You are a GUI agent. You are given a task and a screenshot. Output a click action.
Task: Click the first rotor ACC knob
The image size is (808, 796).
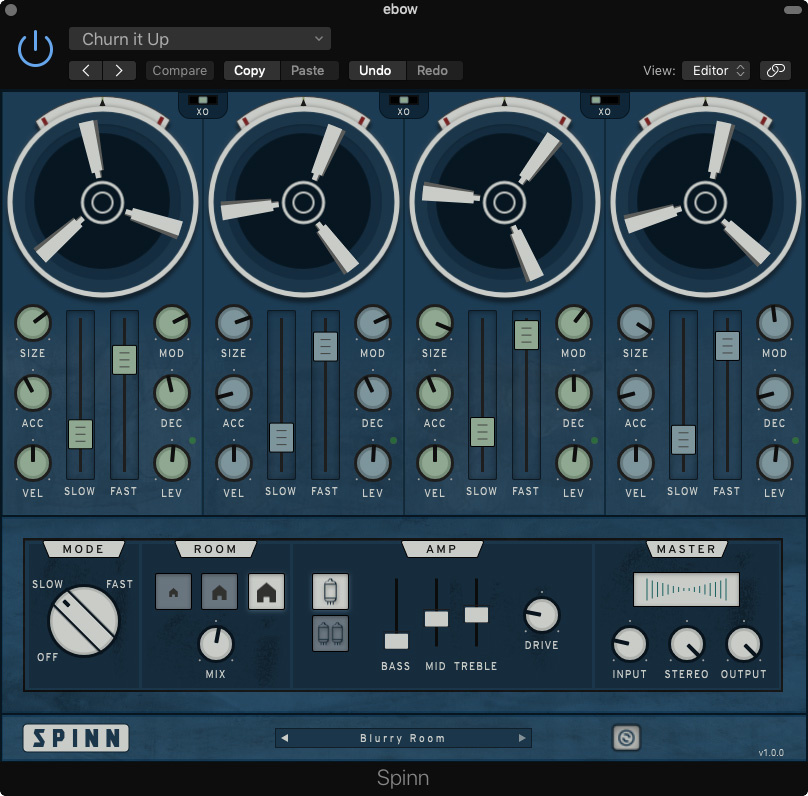pos(33,393)
